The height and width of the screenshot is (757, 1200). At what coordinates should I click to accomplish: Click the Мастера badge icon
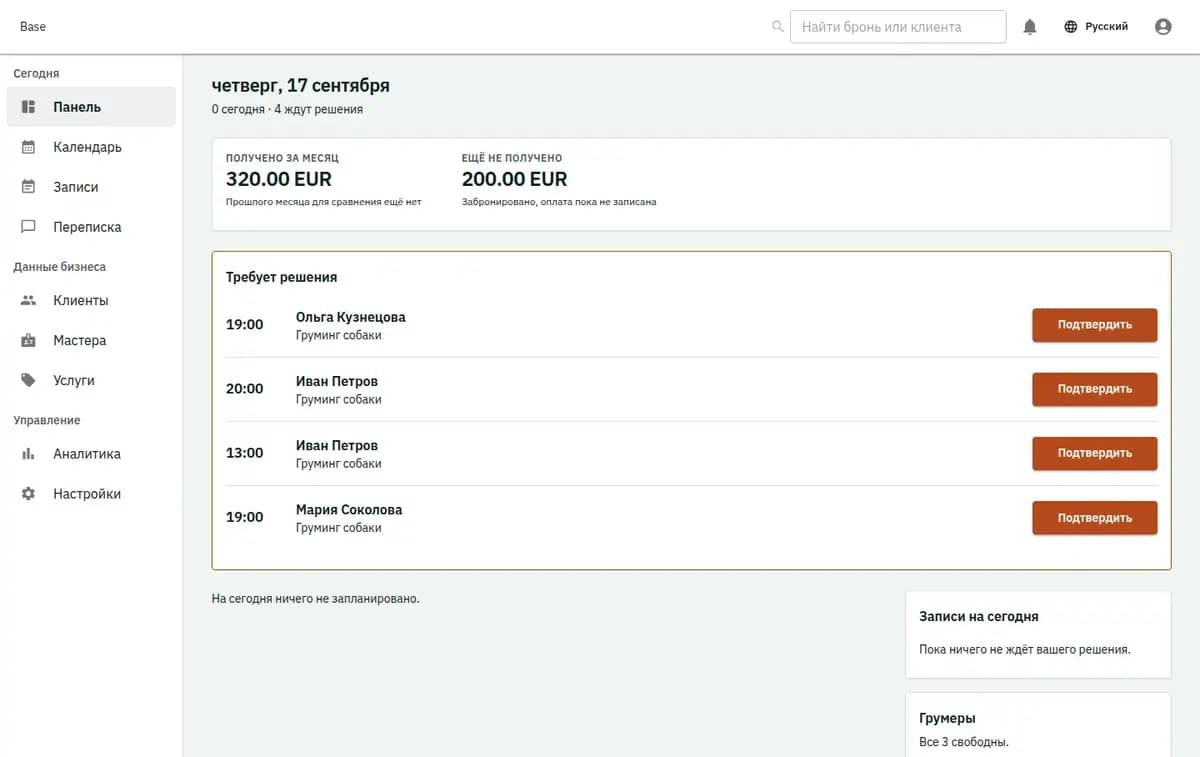click(29, 340)
